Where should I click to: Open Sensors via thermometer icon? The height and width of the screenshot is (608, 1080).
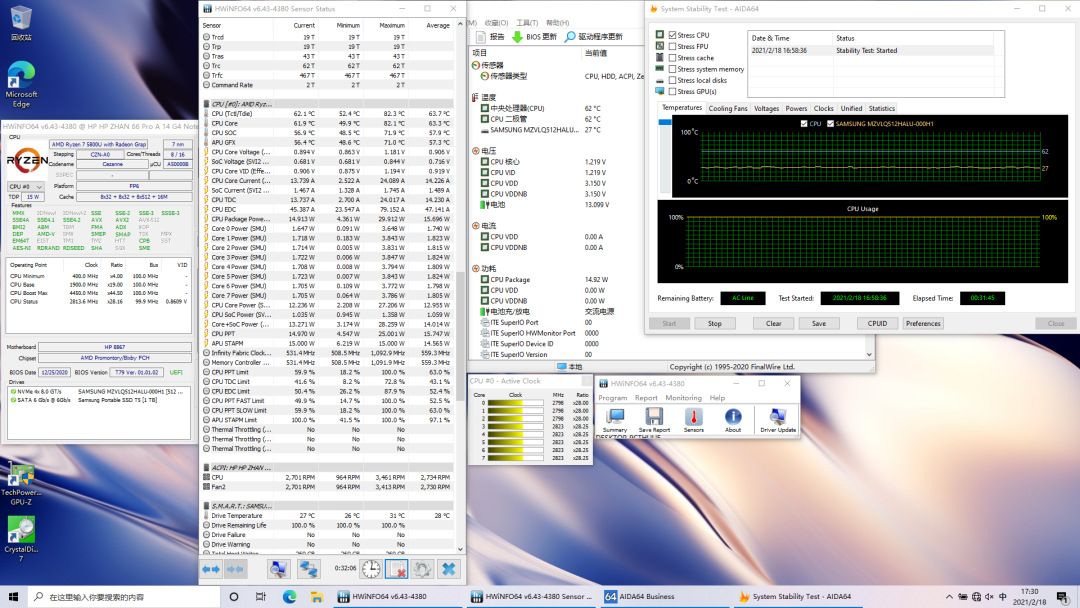[x=693, y=416]
